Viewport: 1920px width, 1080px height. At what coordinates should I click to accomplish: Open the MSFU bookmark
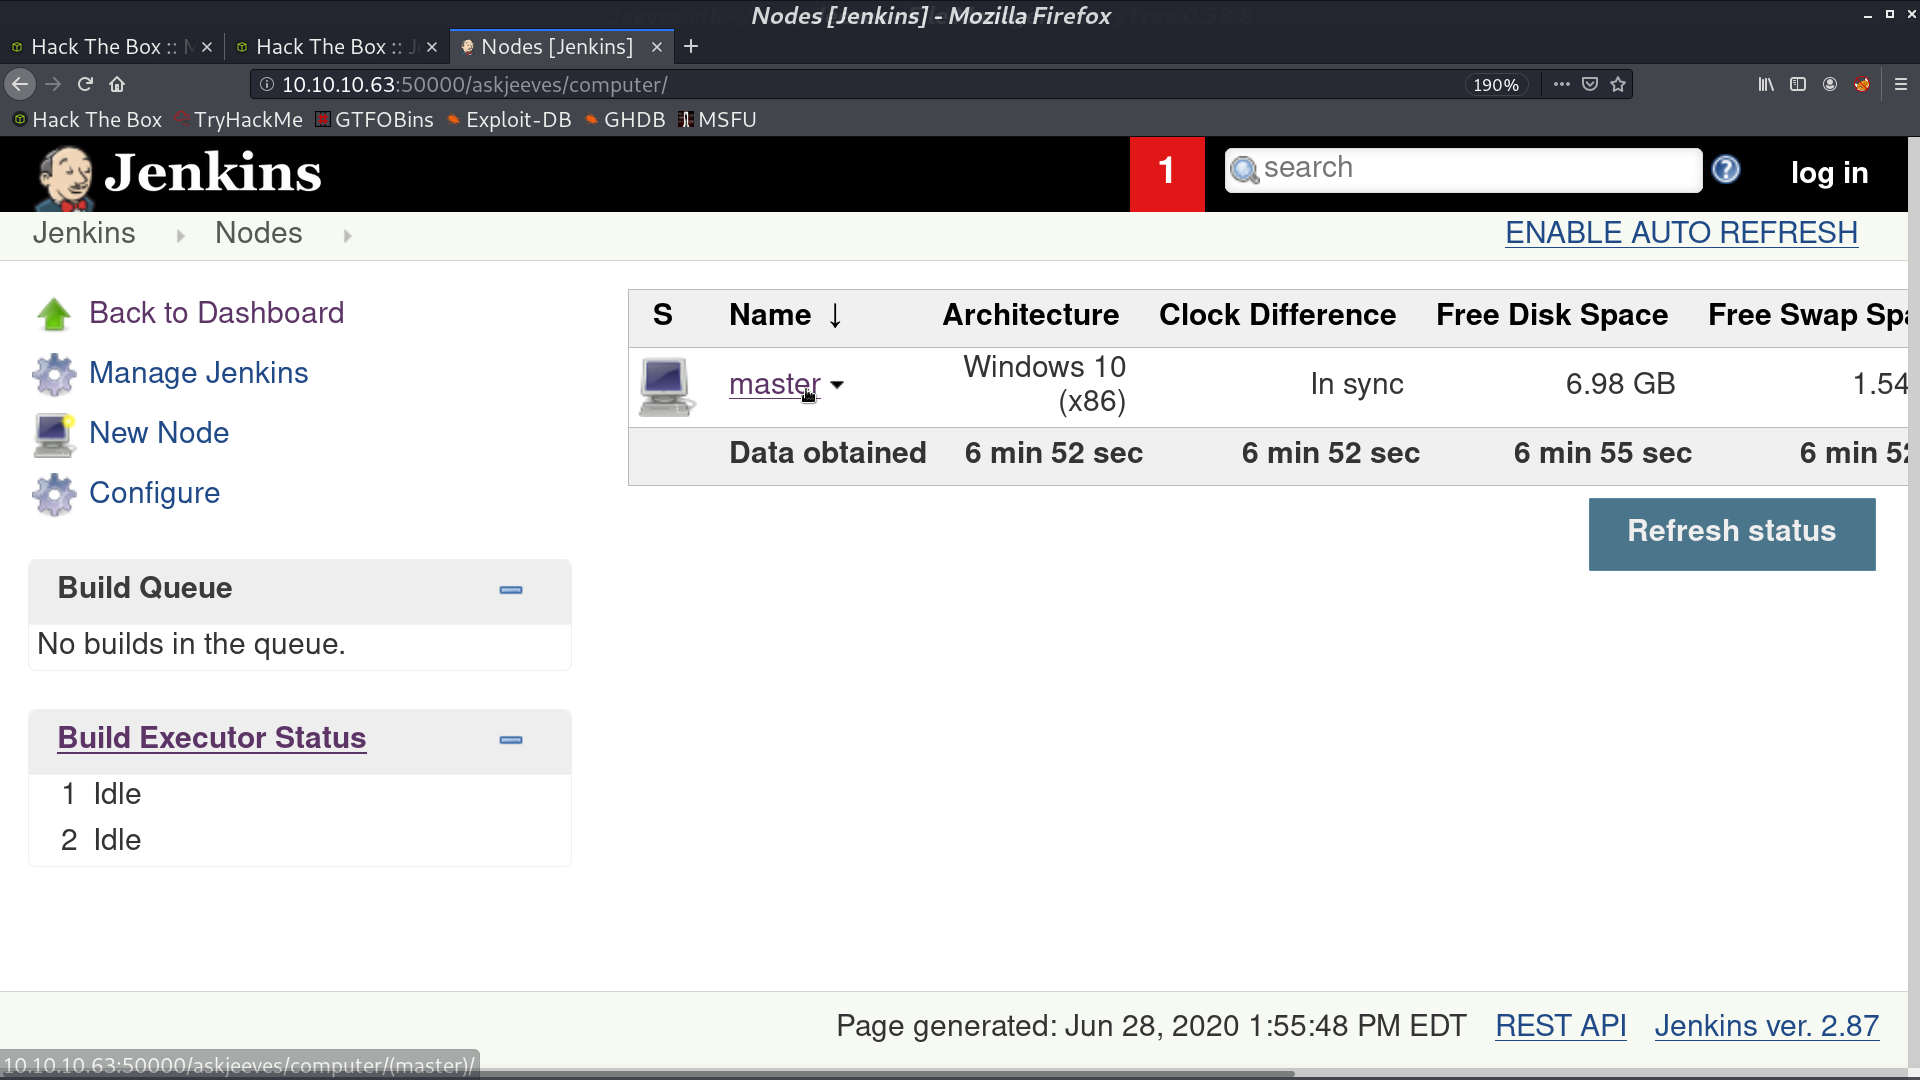[x=717, y=120]
